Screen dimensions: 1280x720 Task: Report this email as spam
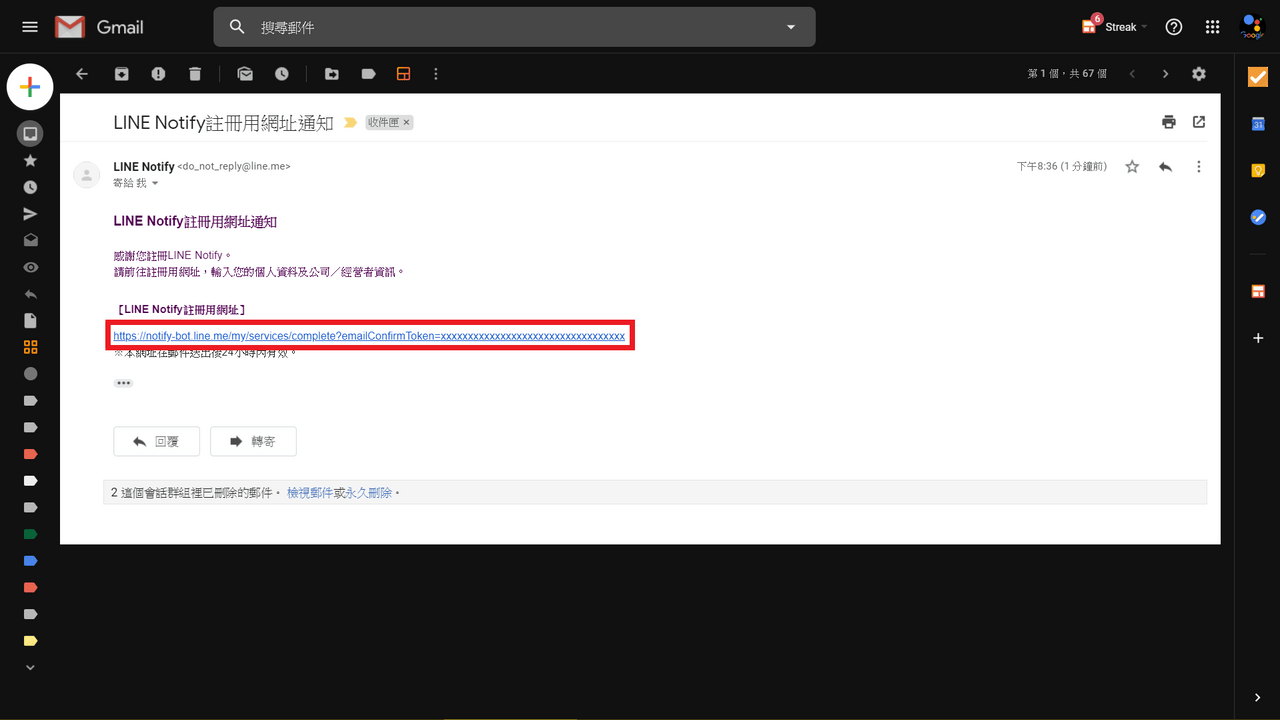coord(158,74)
